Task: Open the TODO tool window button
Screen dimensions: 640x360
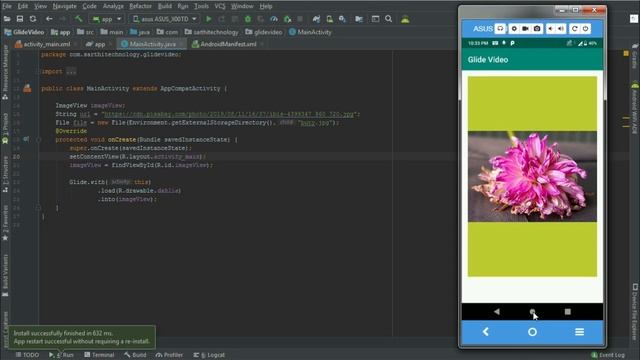Action: [27, 355]
